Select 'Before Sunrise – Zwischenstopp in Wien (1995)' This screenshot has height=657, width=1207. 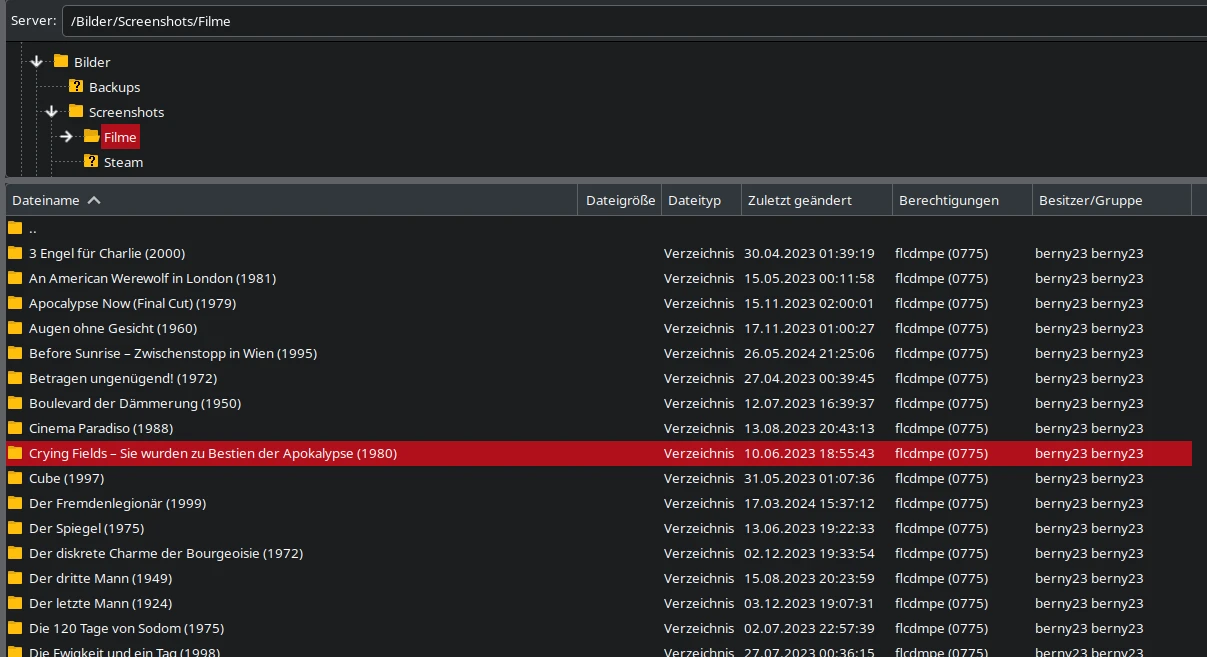pyautogui.click(x=173, y=353)
